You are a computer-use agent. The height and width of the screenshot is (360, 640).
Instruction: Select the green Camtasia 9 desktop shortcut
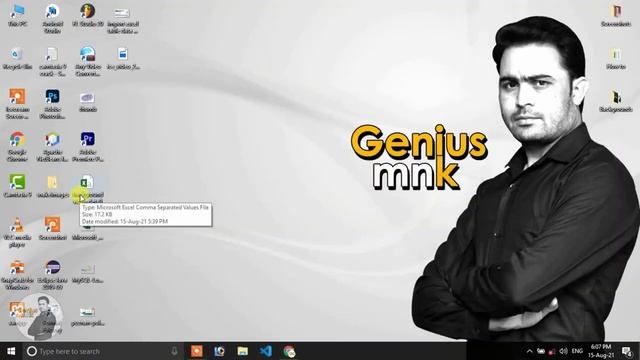point(18,186)
